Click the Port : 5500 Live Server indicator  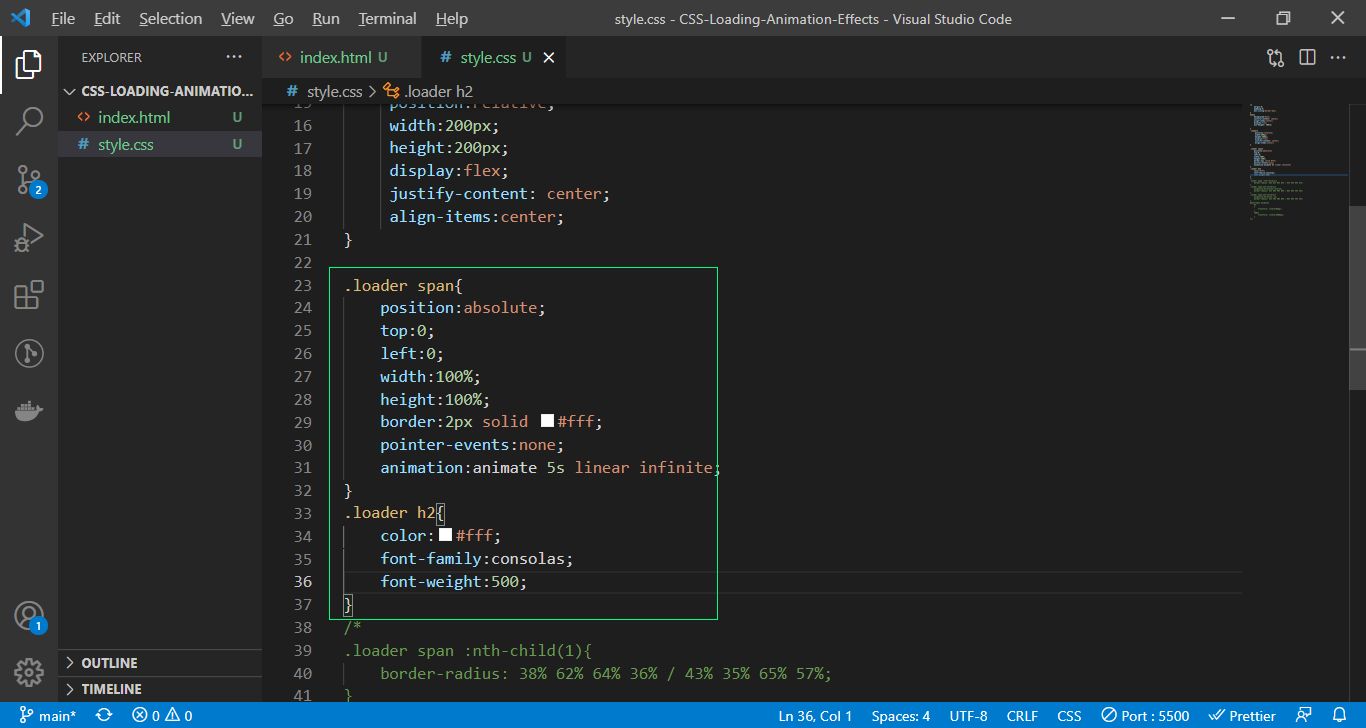pyautogui.click(x=1145, y=716)
